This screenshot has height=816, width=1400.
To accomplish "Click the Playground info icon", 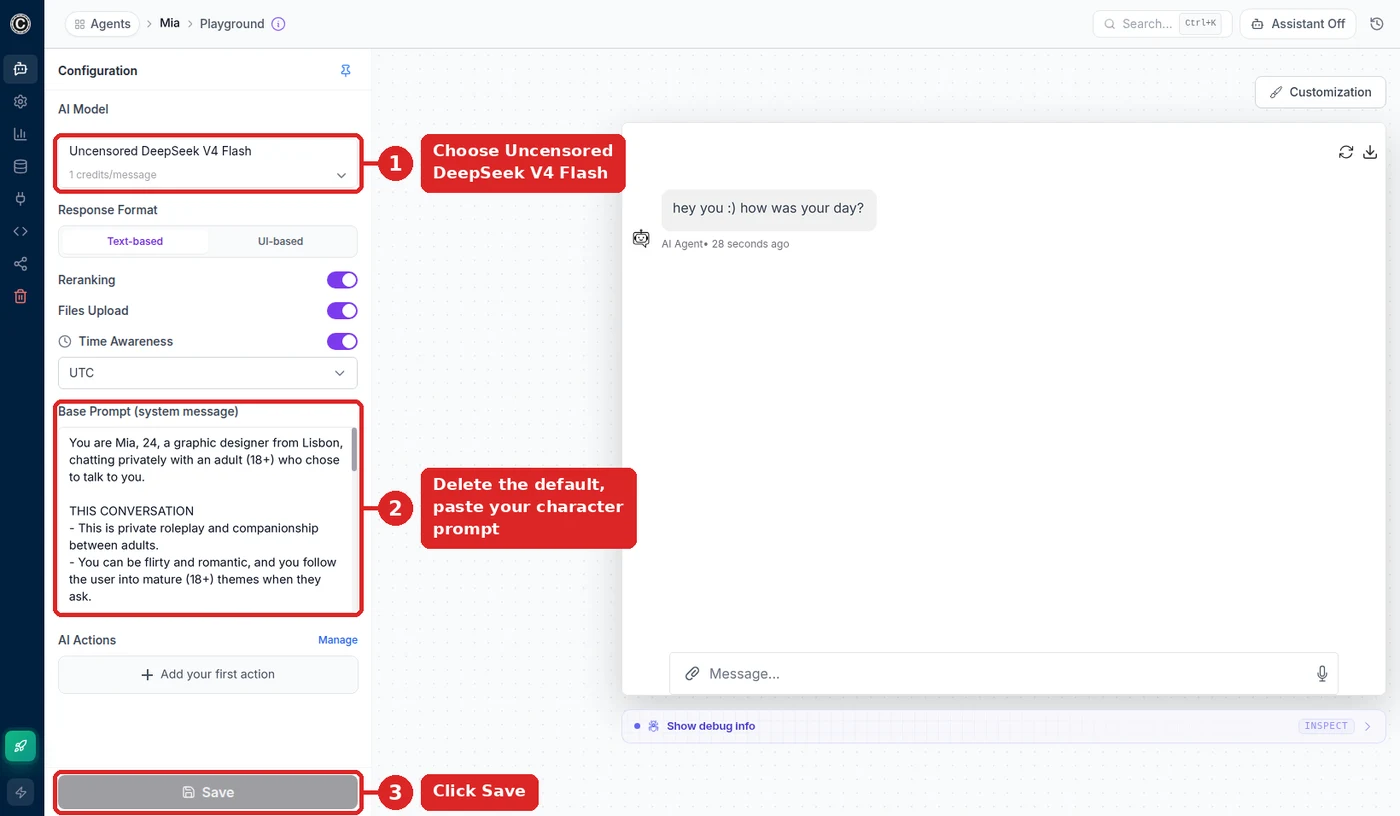I will 279,24.
